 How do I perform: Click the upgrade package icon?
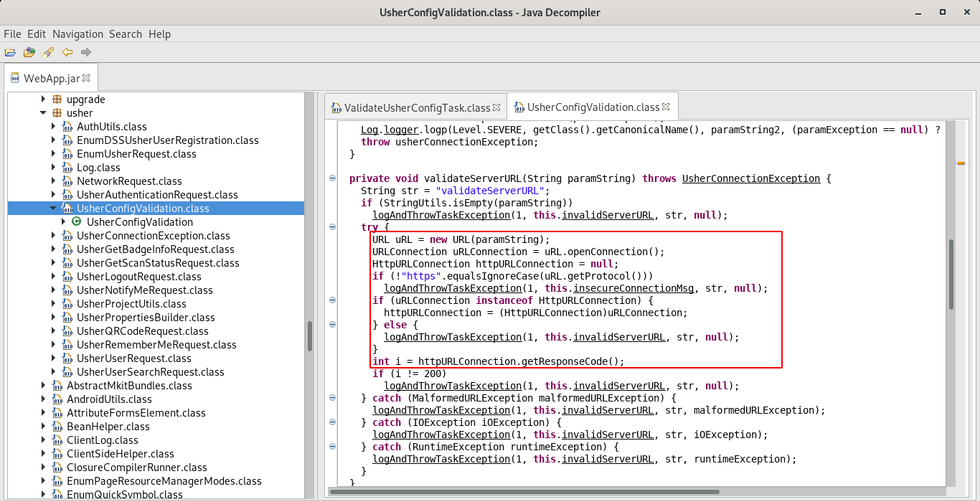tap(57, 99)
